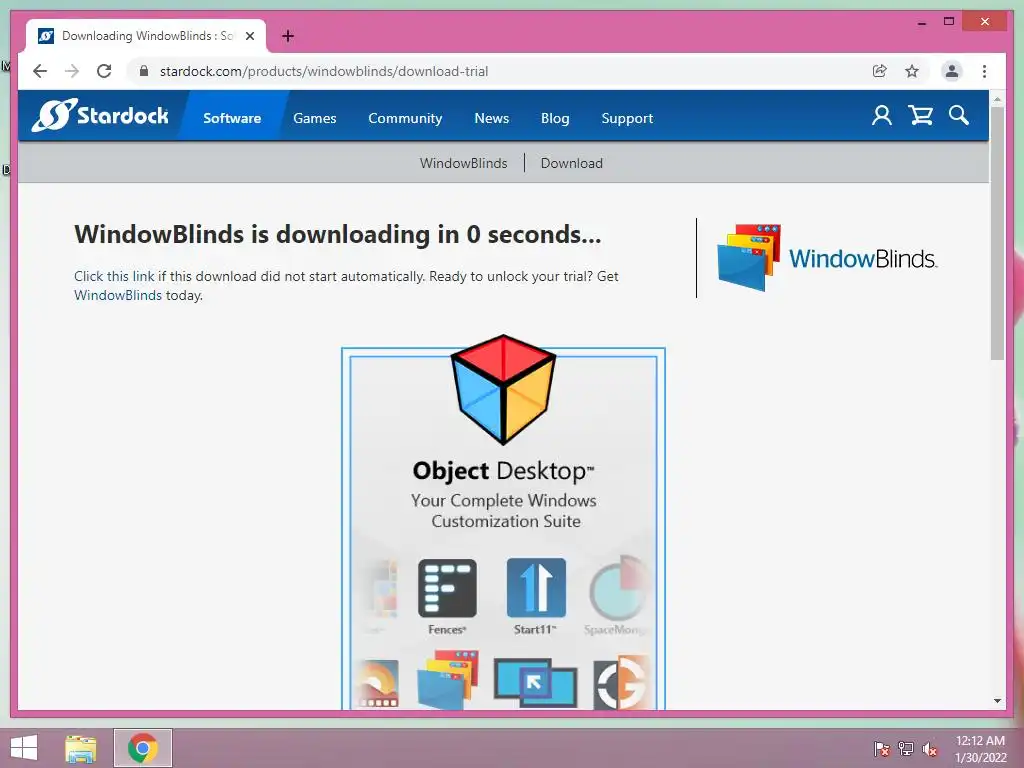
Task: Open the Software menu
Action: point(232,118)
